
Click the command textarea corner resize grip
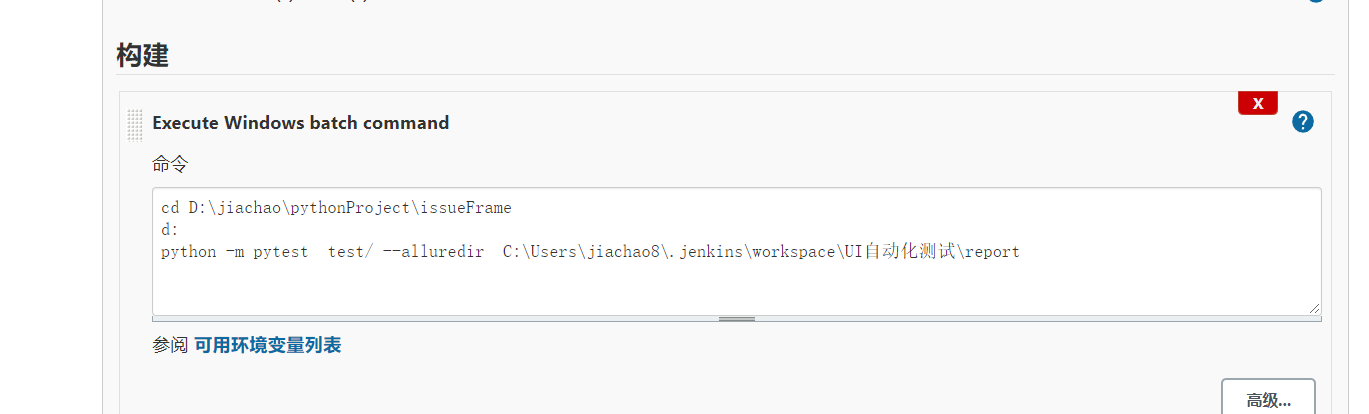point(1314,308)
